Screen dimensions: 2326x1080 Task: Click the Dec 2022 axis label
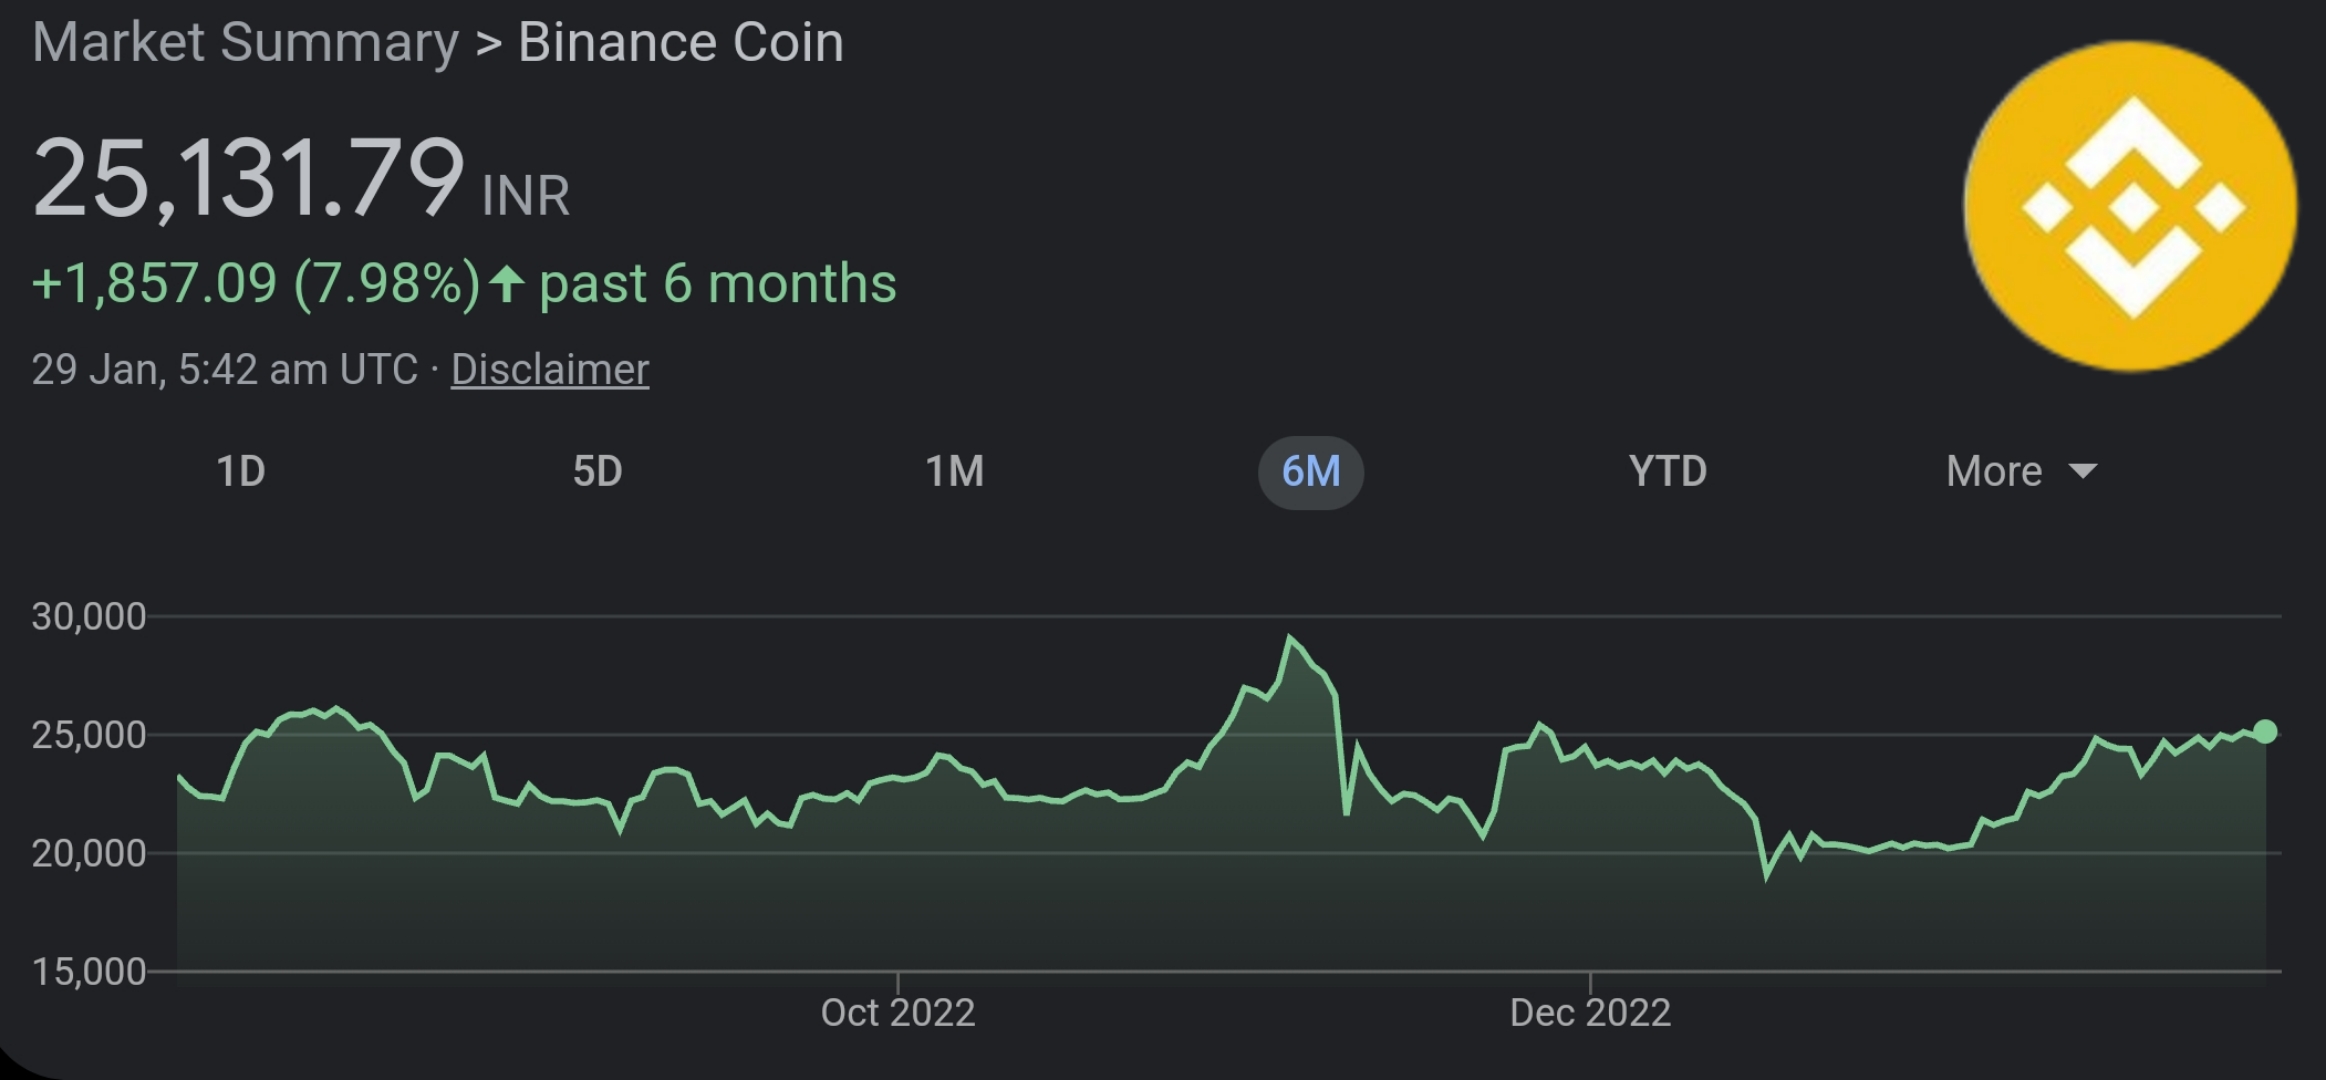[1588, 1013]
